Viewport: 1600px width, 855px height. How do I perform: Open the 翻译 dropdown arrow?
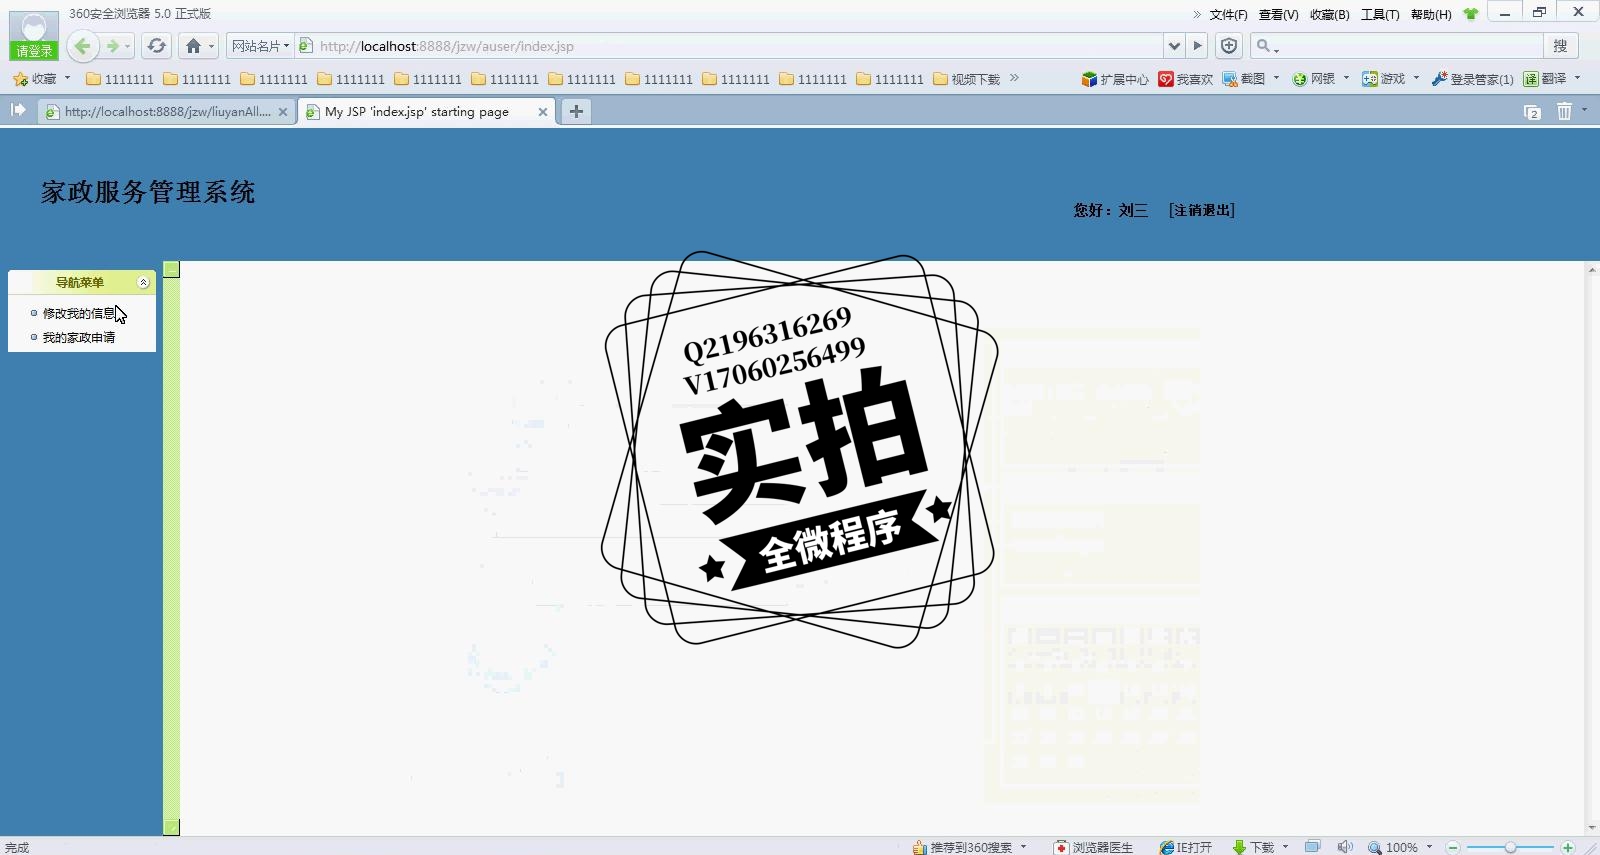point(1577,78)
